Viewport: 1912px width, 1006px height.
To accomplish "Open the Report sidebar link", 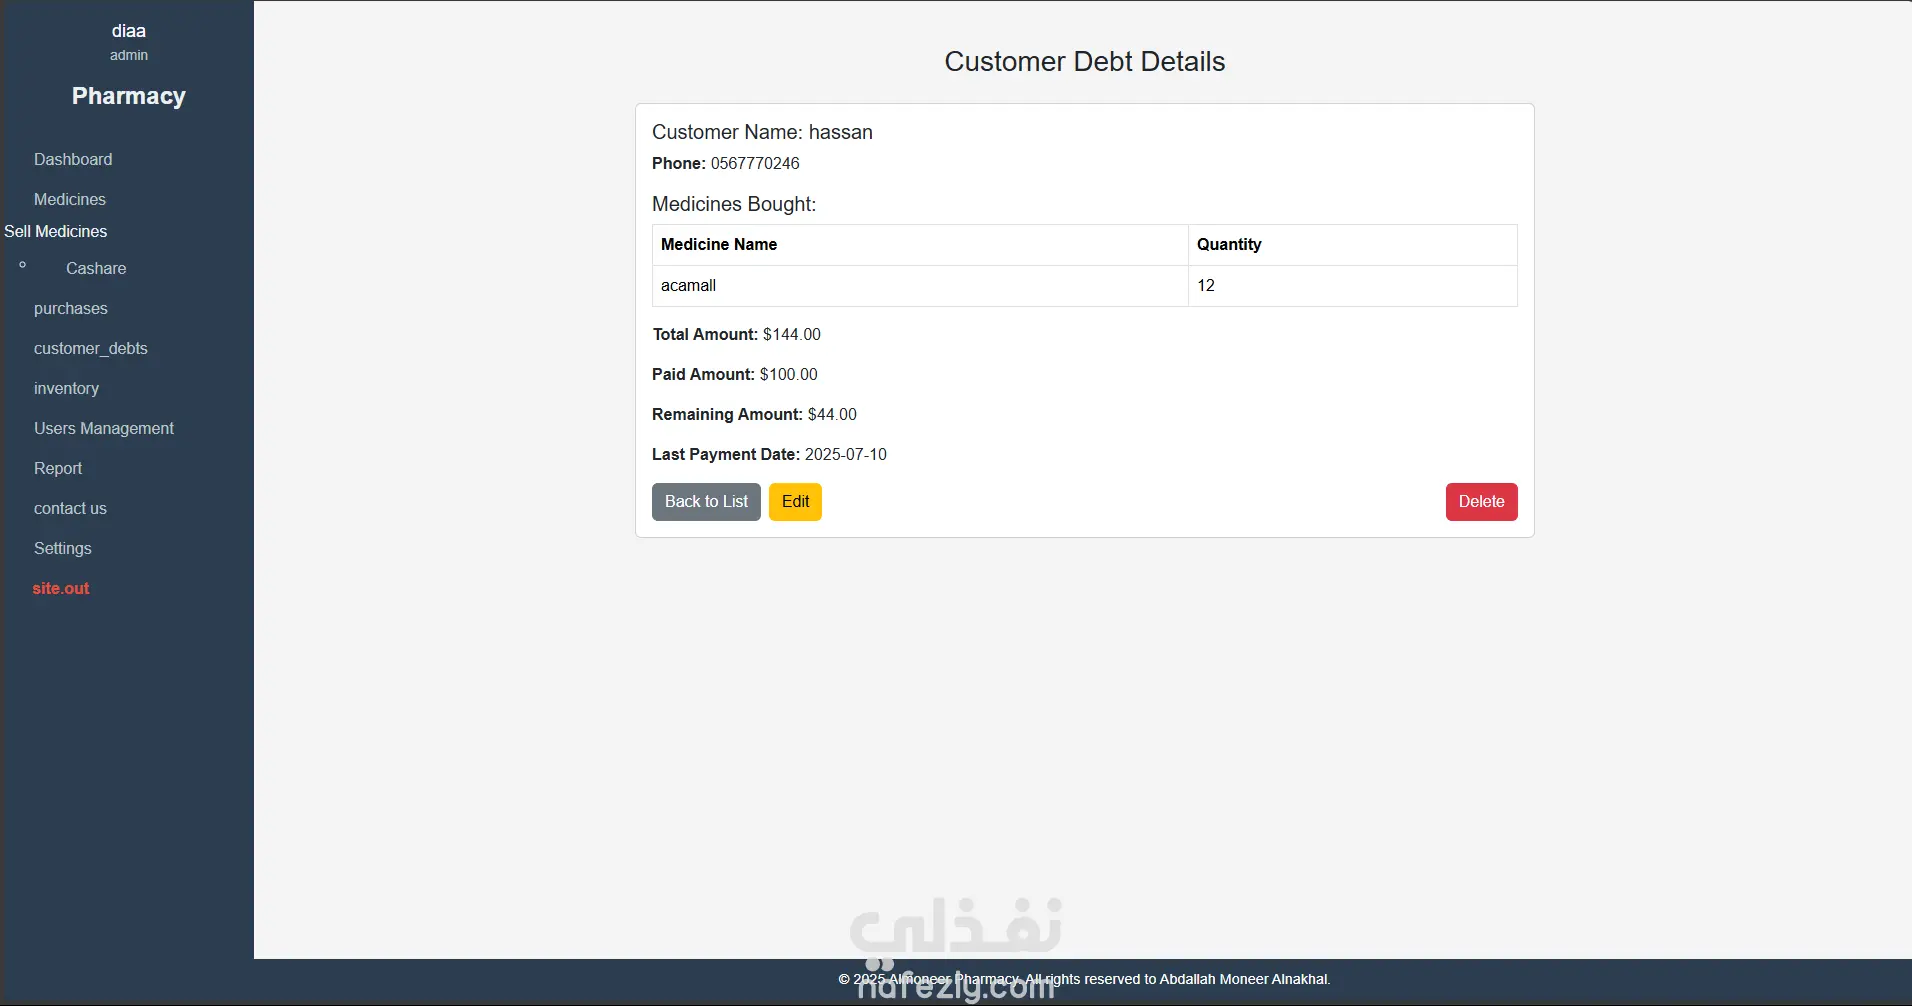I will click(x=58, y=468).
